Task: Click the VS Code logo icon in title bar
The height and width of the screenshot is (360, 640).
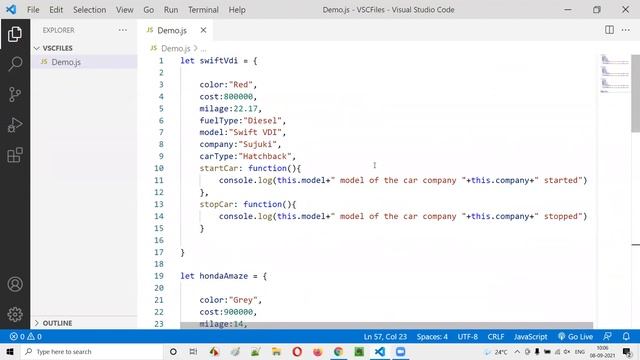Action: (11, 9)
